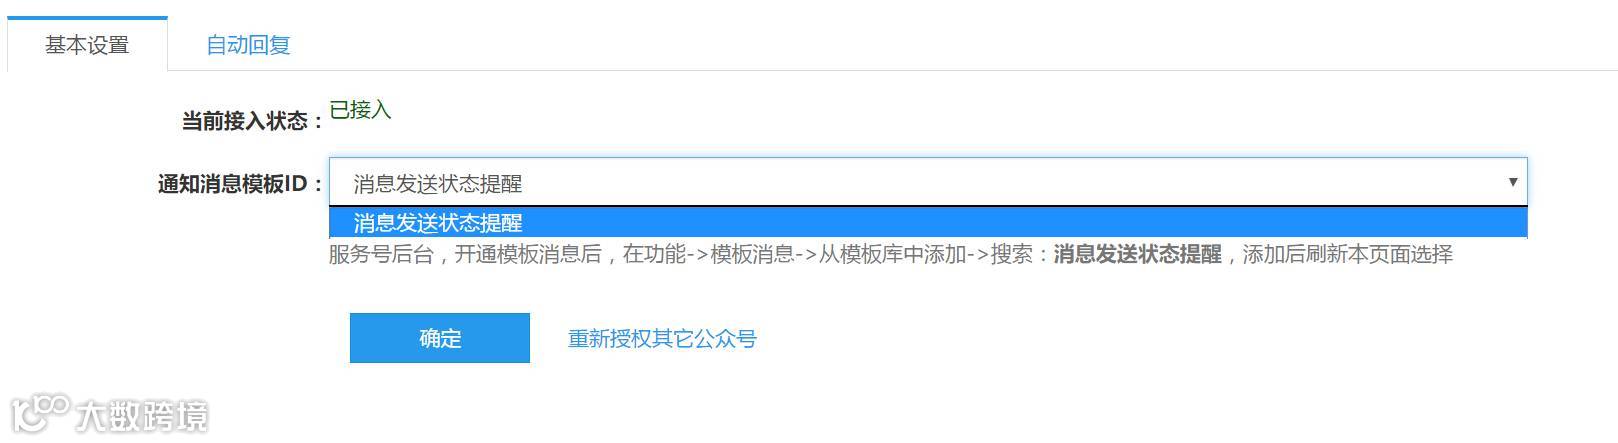Click the 大数跨境 watermark logo icon

click(x=40, y=412)
